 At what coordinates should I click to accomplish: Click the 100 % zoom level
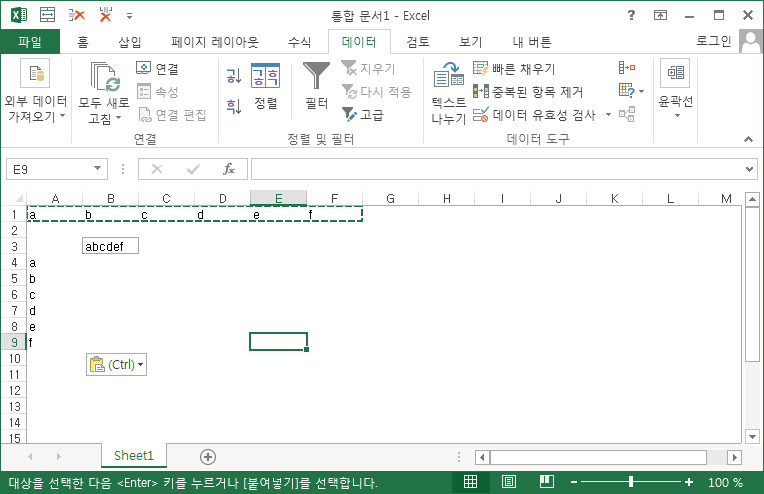725,482
